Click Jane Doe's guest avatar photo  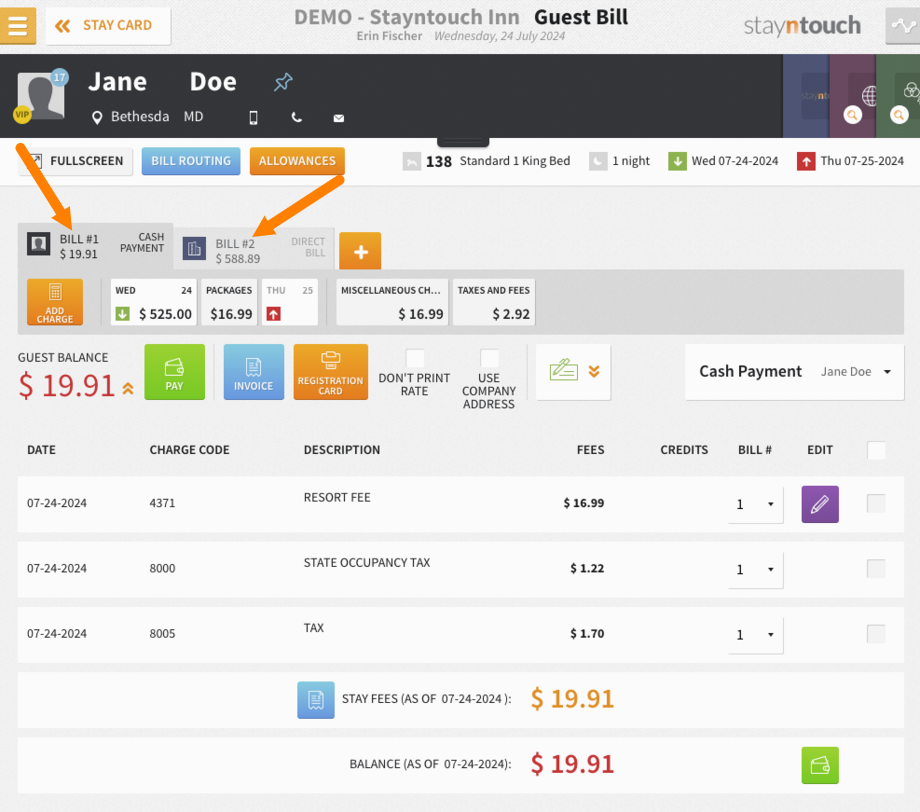[x=40, y=96]
